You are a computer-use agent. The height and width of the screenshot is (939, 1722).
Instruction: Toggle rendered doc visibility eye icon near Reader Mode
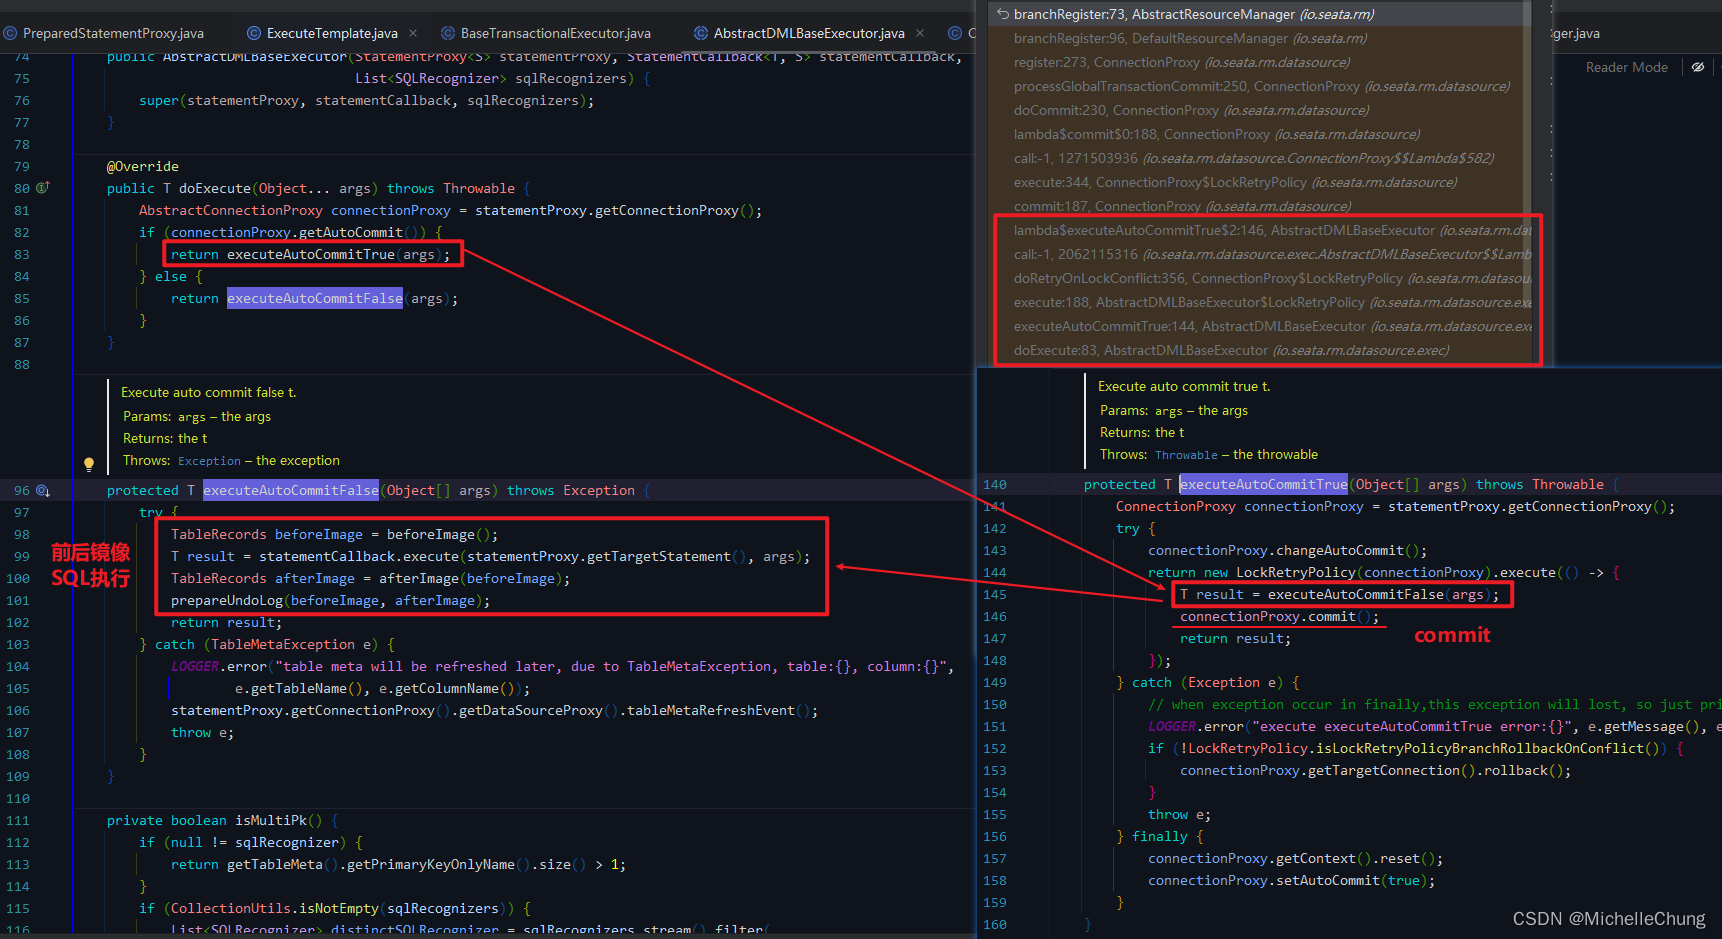(1698, 67)
